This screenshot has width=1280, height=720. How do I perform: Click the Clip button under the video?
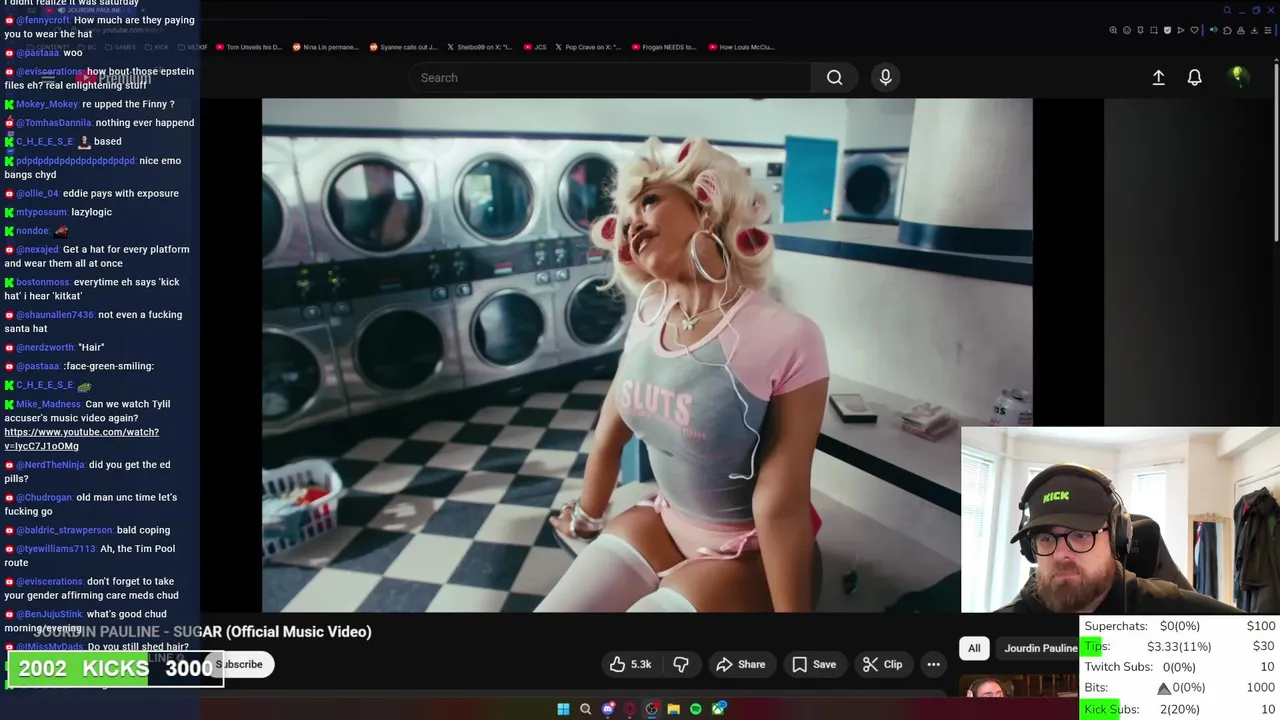coord(883,664)
